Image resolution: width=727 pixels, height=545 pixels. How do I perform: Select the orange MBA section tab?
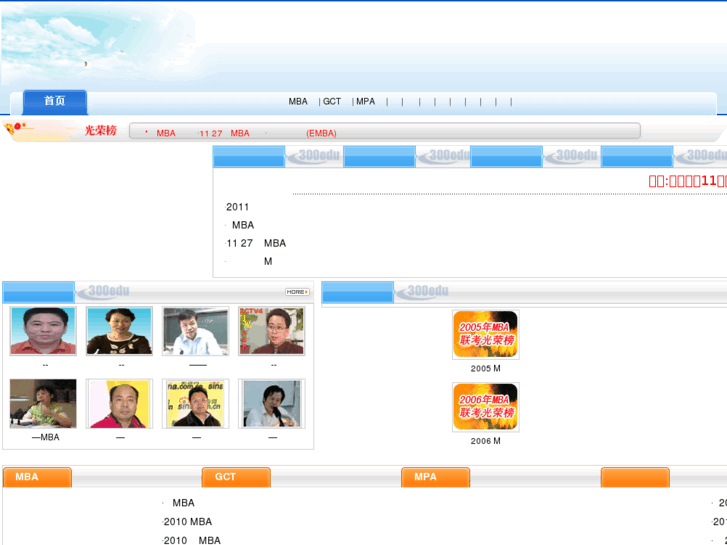tap(38, 477)
